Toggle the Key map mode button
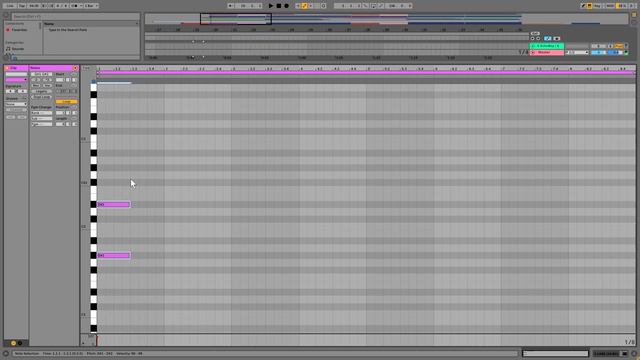This screenshot has height=360, width=640. [x=598, y=6]
